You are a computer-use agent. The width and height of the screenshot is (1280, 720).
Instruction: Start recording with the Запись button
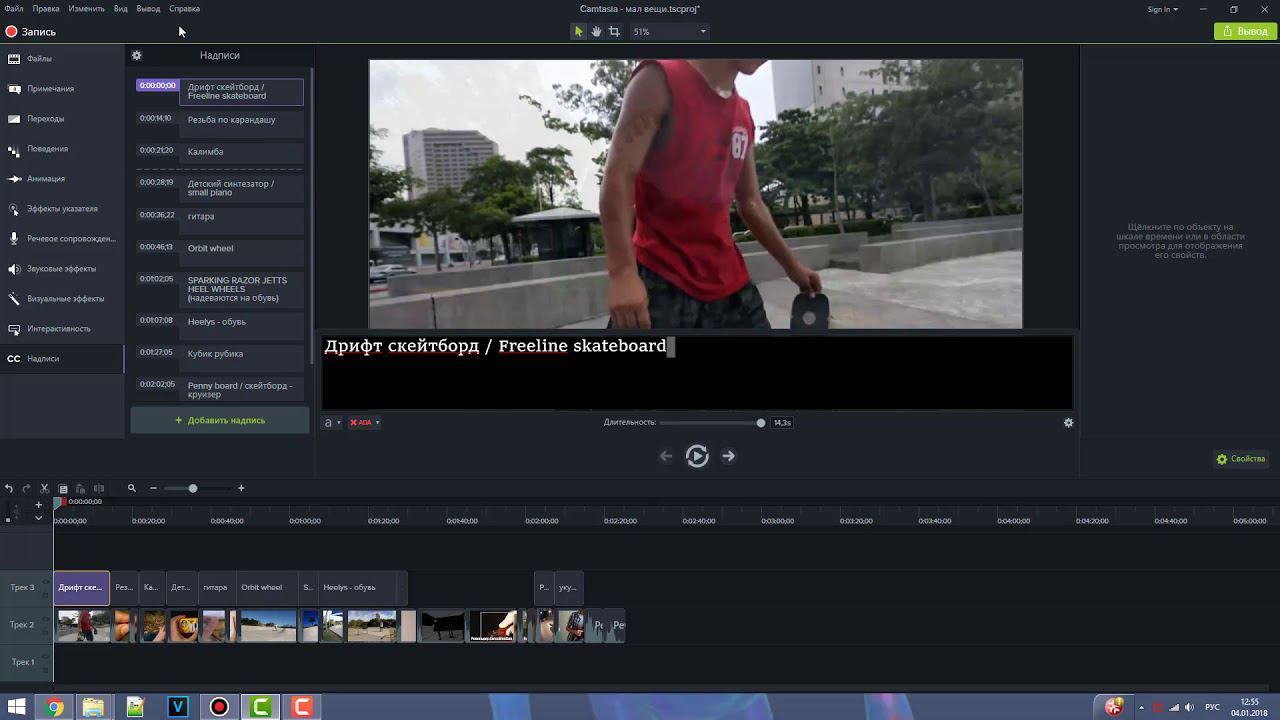pos(30,32)
